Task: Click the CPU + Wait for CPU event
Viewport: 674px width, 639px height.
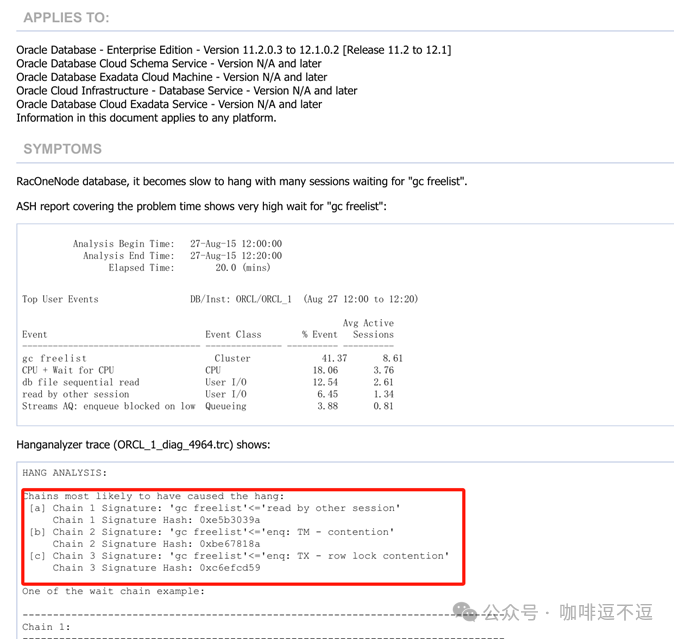Action: (68, 370)
